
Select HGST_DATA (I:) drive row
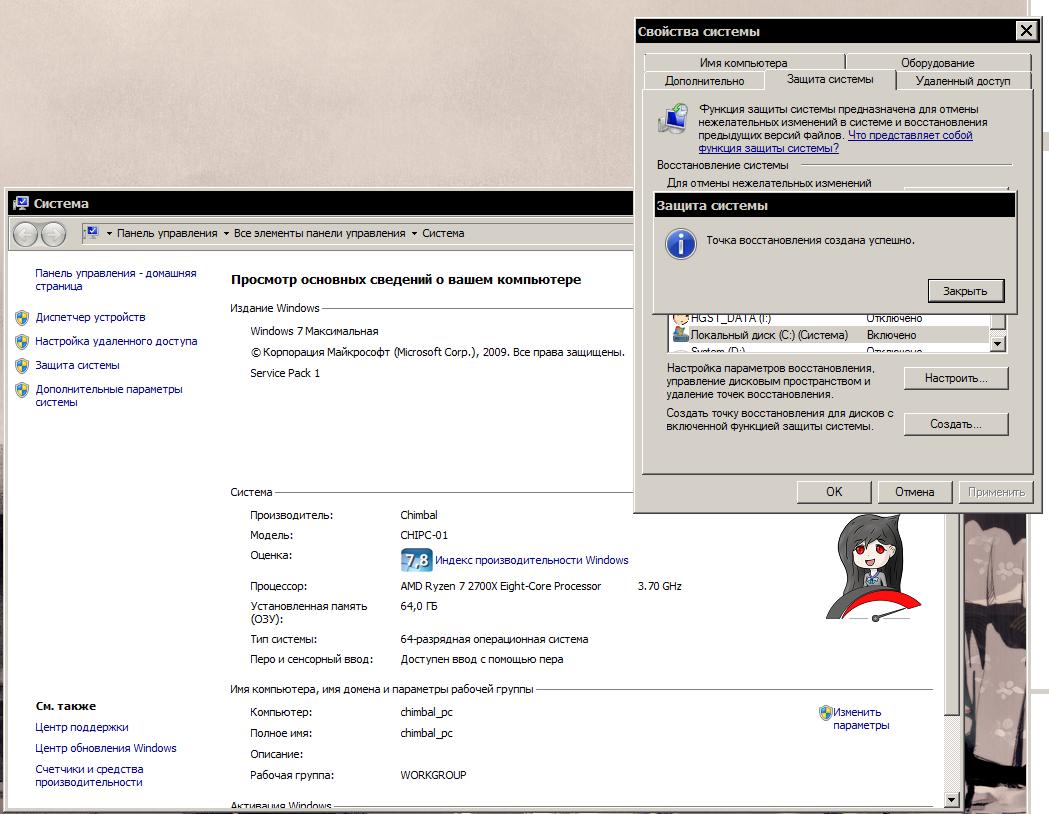pyautogui.click(x=830, y=318)
